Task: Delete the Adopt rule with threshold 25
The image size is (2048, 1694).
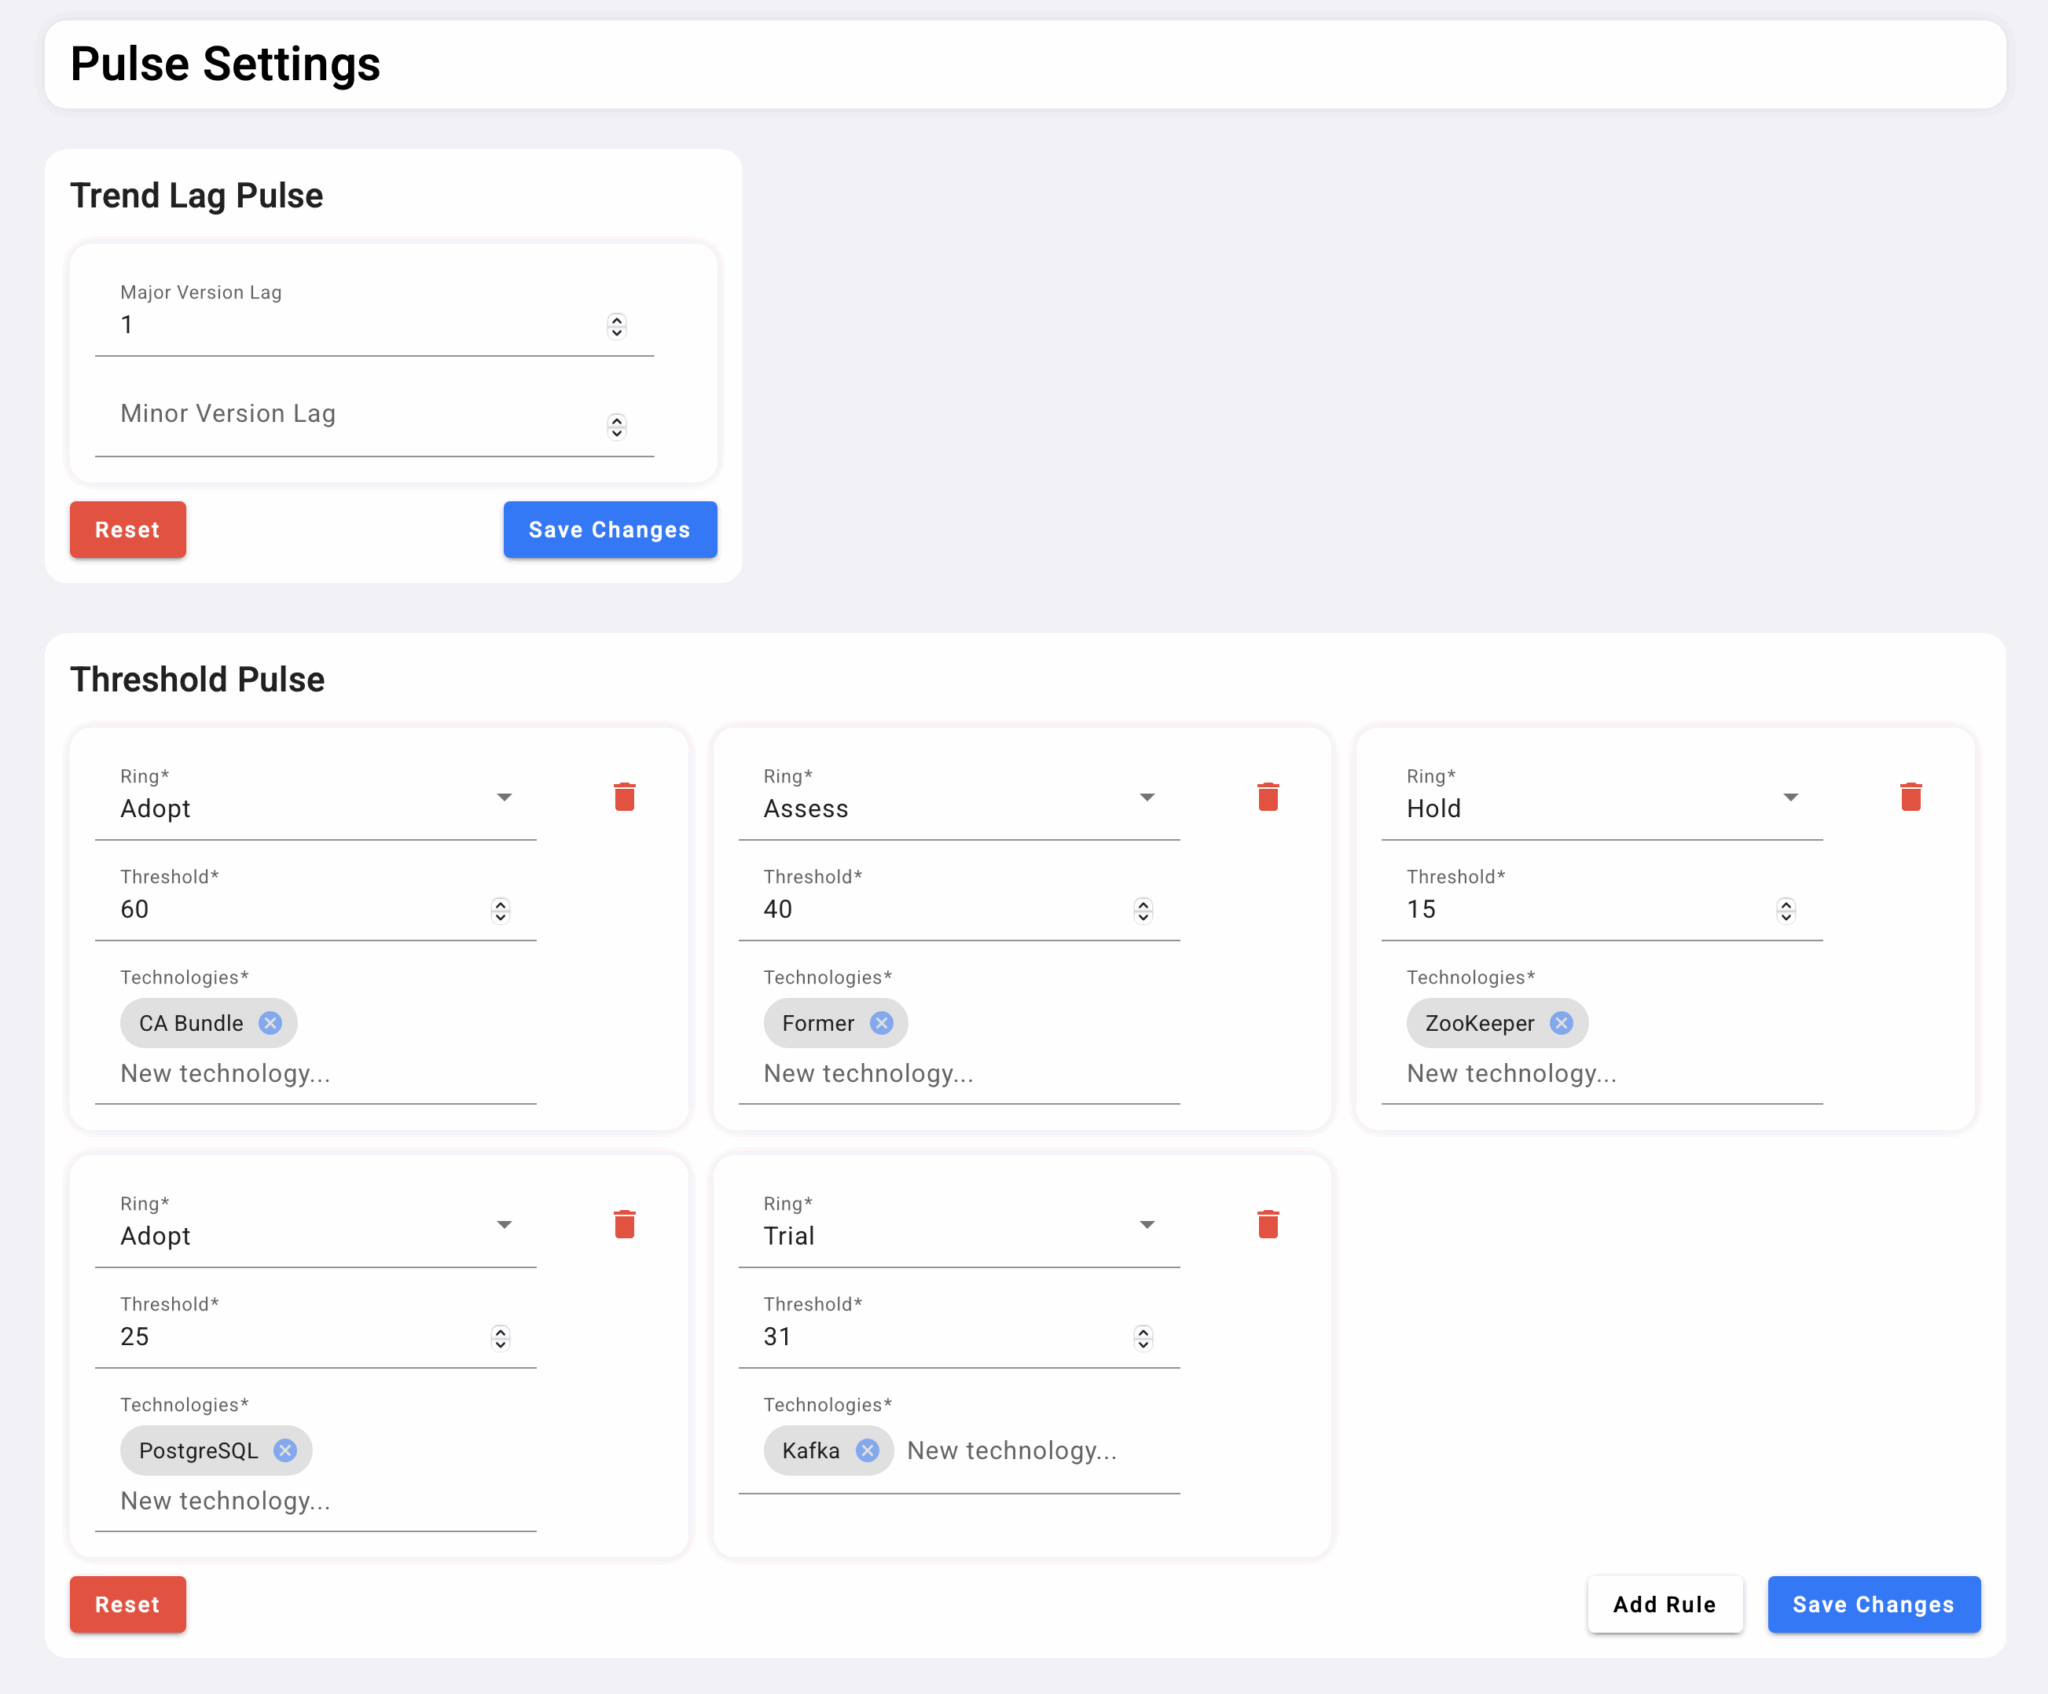Action: (624, 1224)
